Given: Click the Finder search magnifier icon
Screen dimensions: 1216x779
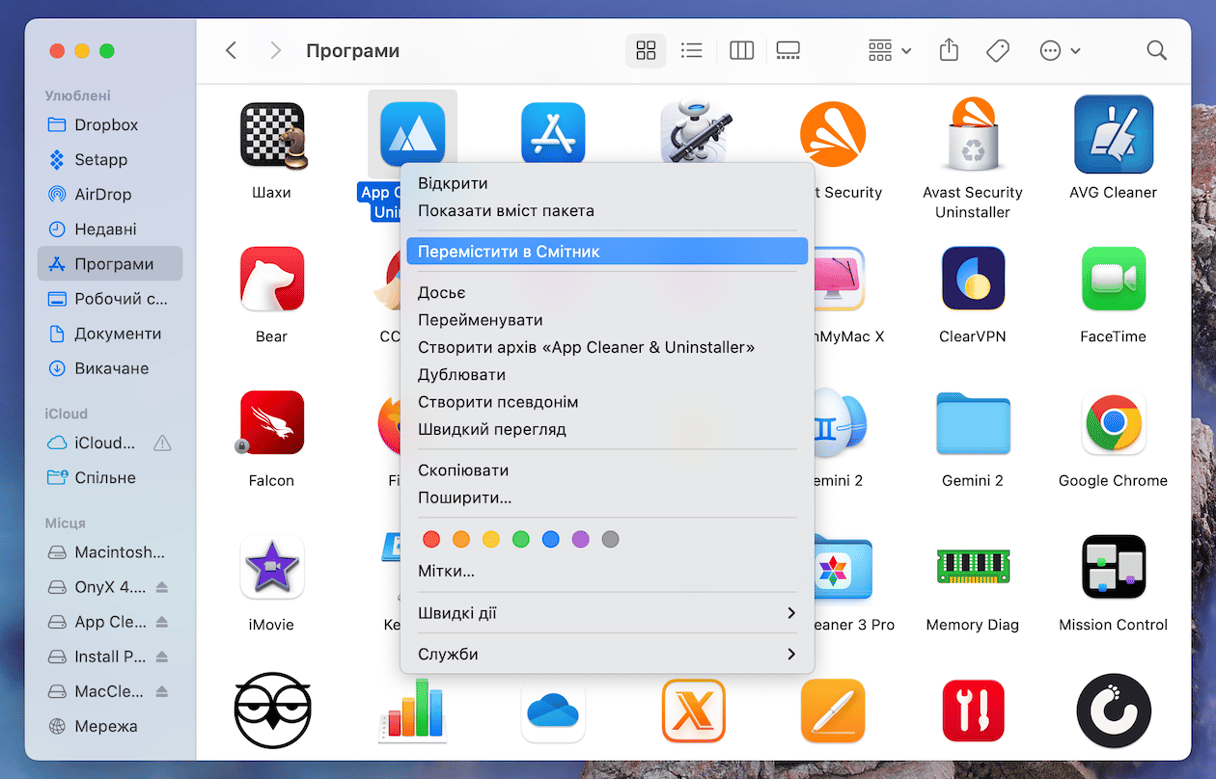Looking at the screenshot, I should pos(1156,50).
